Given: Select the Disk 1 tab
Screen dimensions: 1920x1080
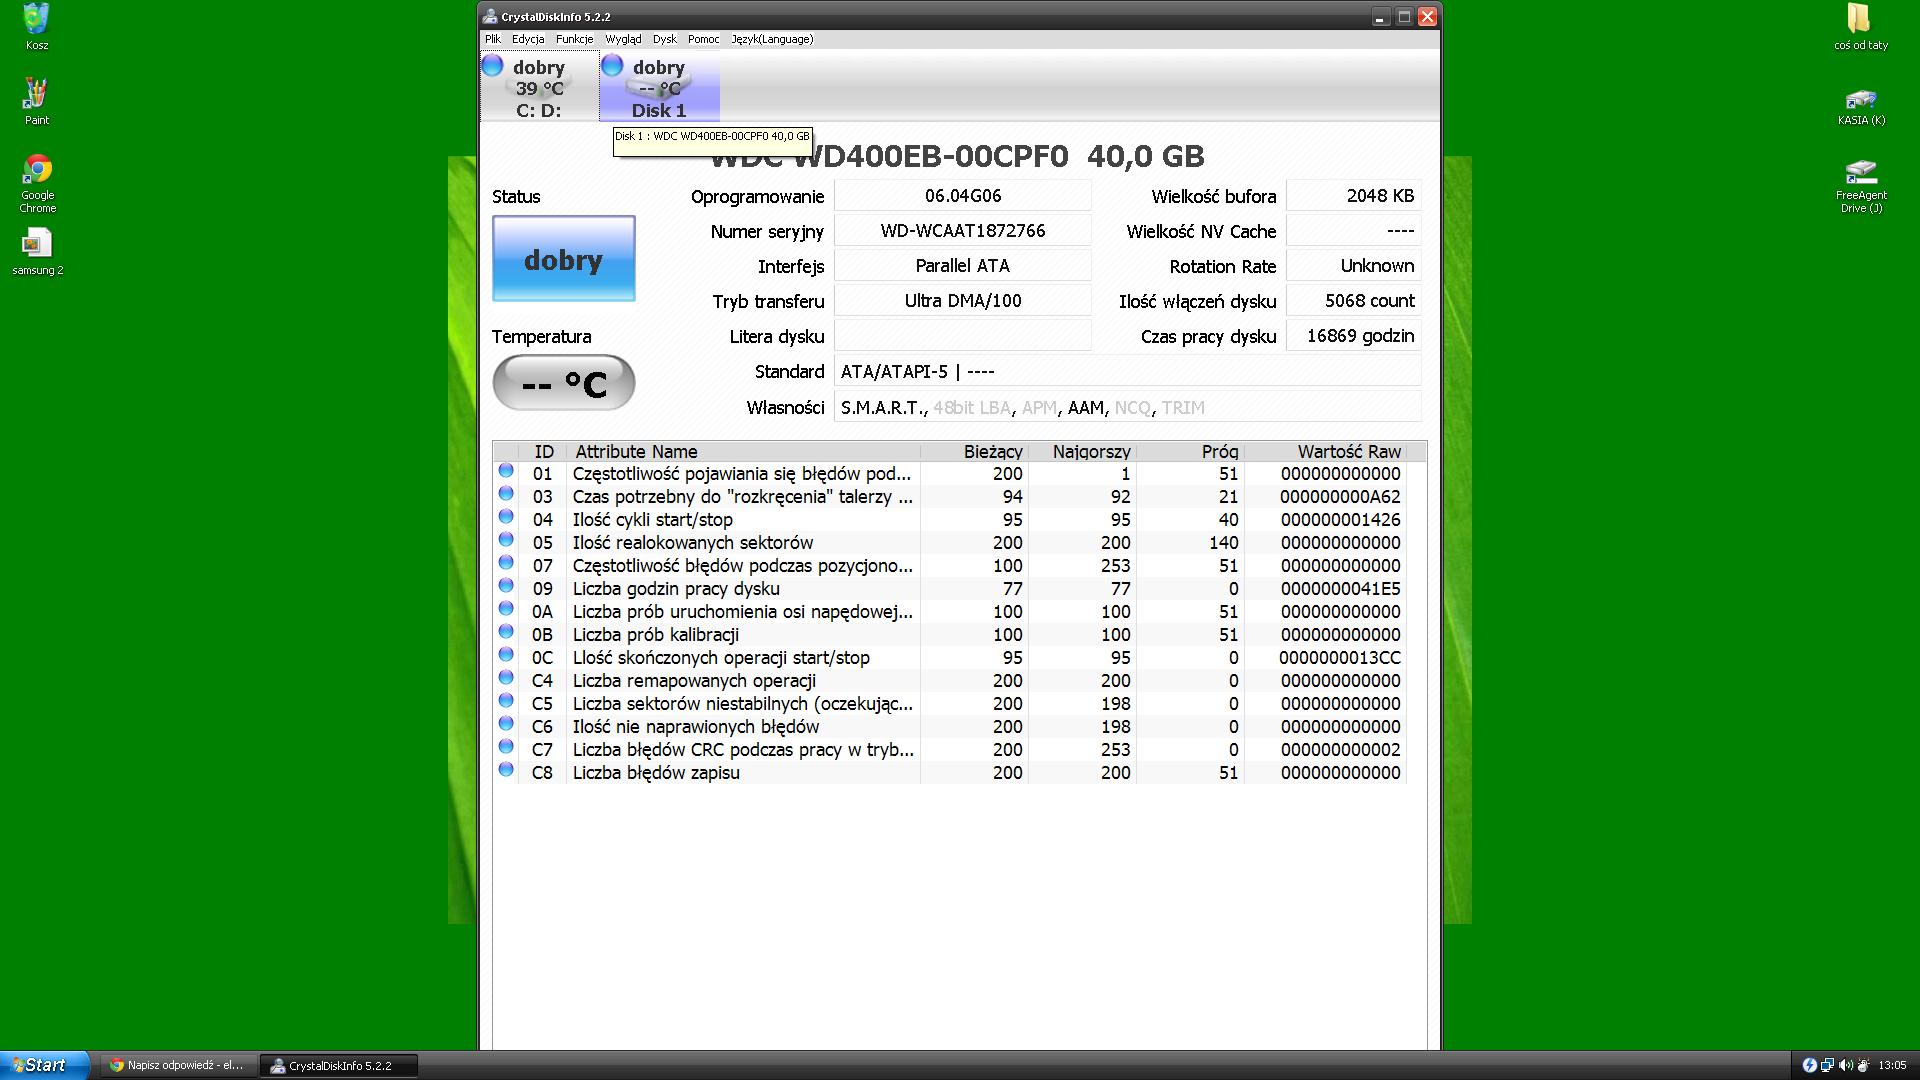Looking at the screenshot, I should pos(659,88).
